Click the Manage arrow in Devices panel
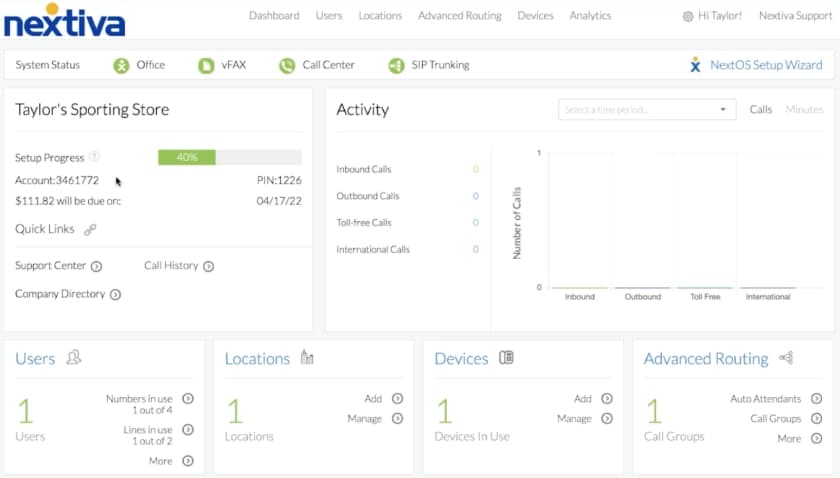Image resolution: width=840 pixels, height=478 pixels. 607,419
